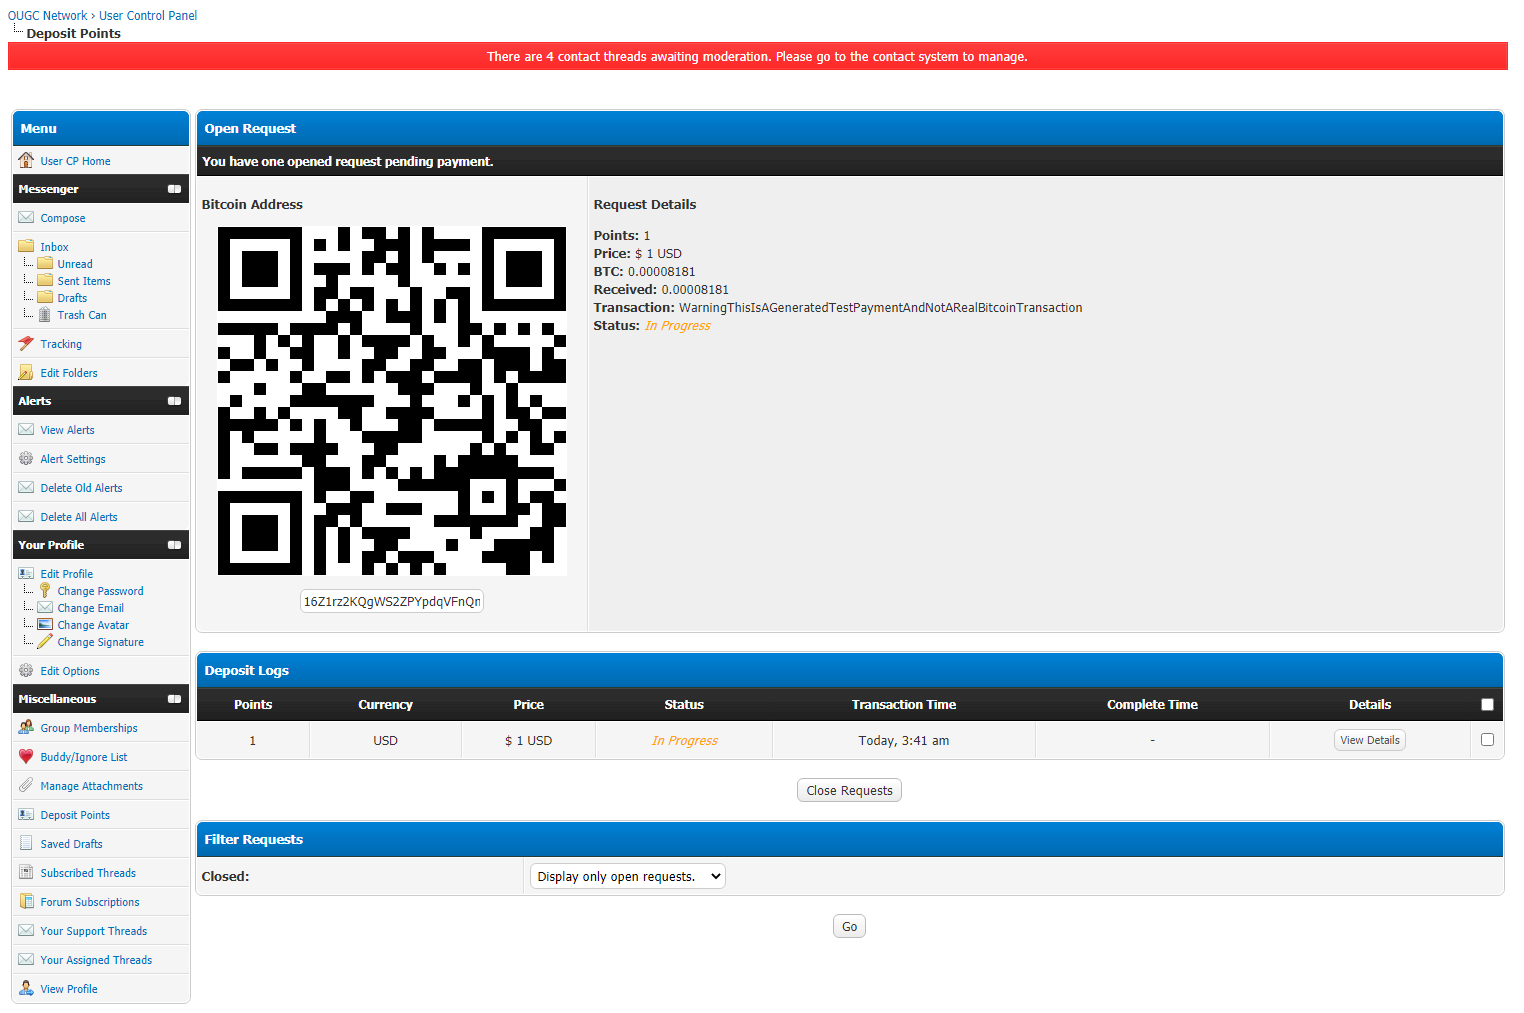The height and width of the screenshot is (1013, 1524).
Task: Click the Change Signature pencil icon
Action: (45, 641)
